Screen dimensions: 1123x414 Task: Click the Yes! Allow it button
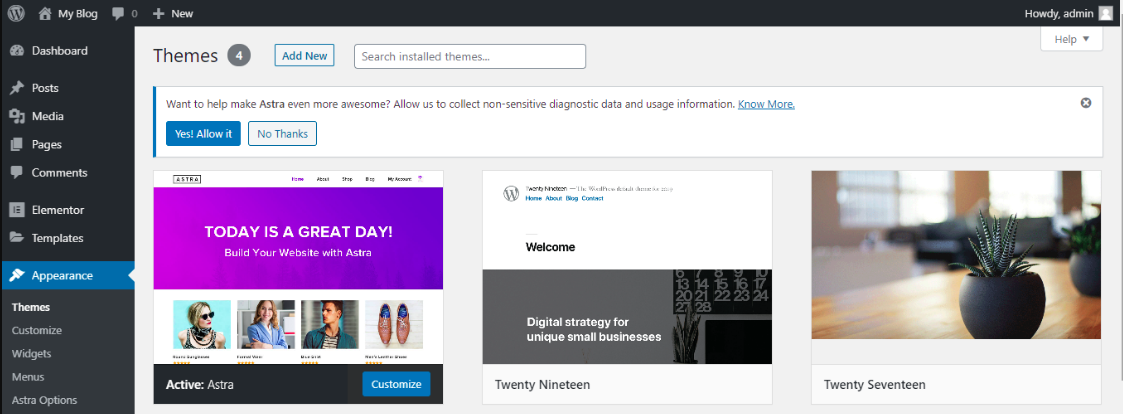pos(203,133)
